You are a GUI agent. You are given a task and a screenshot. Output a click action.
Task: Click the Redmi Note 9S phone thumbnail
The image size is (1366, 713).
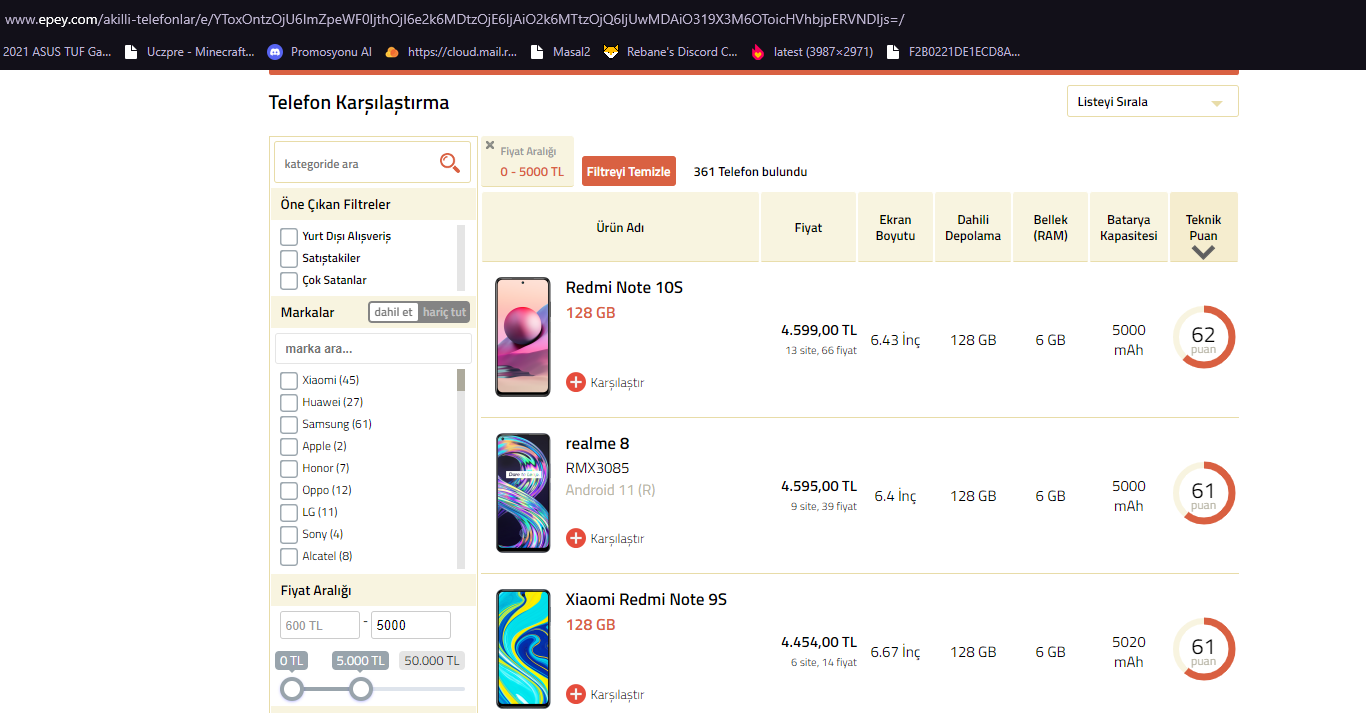tap(523, 649)
